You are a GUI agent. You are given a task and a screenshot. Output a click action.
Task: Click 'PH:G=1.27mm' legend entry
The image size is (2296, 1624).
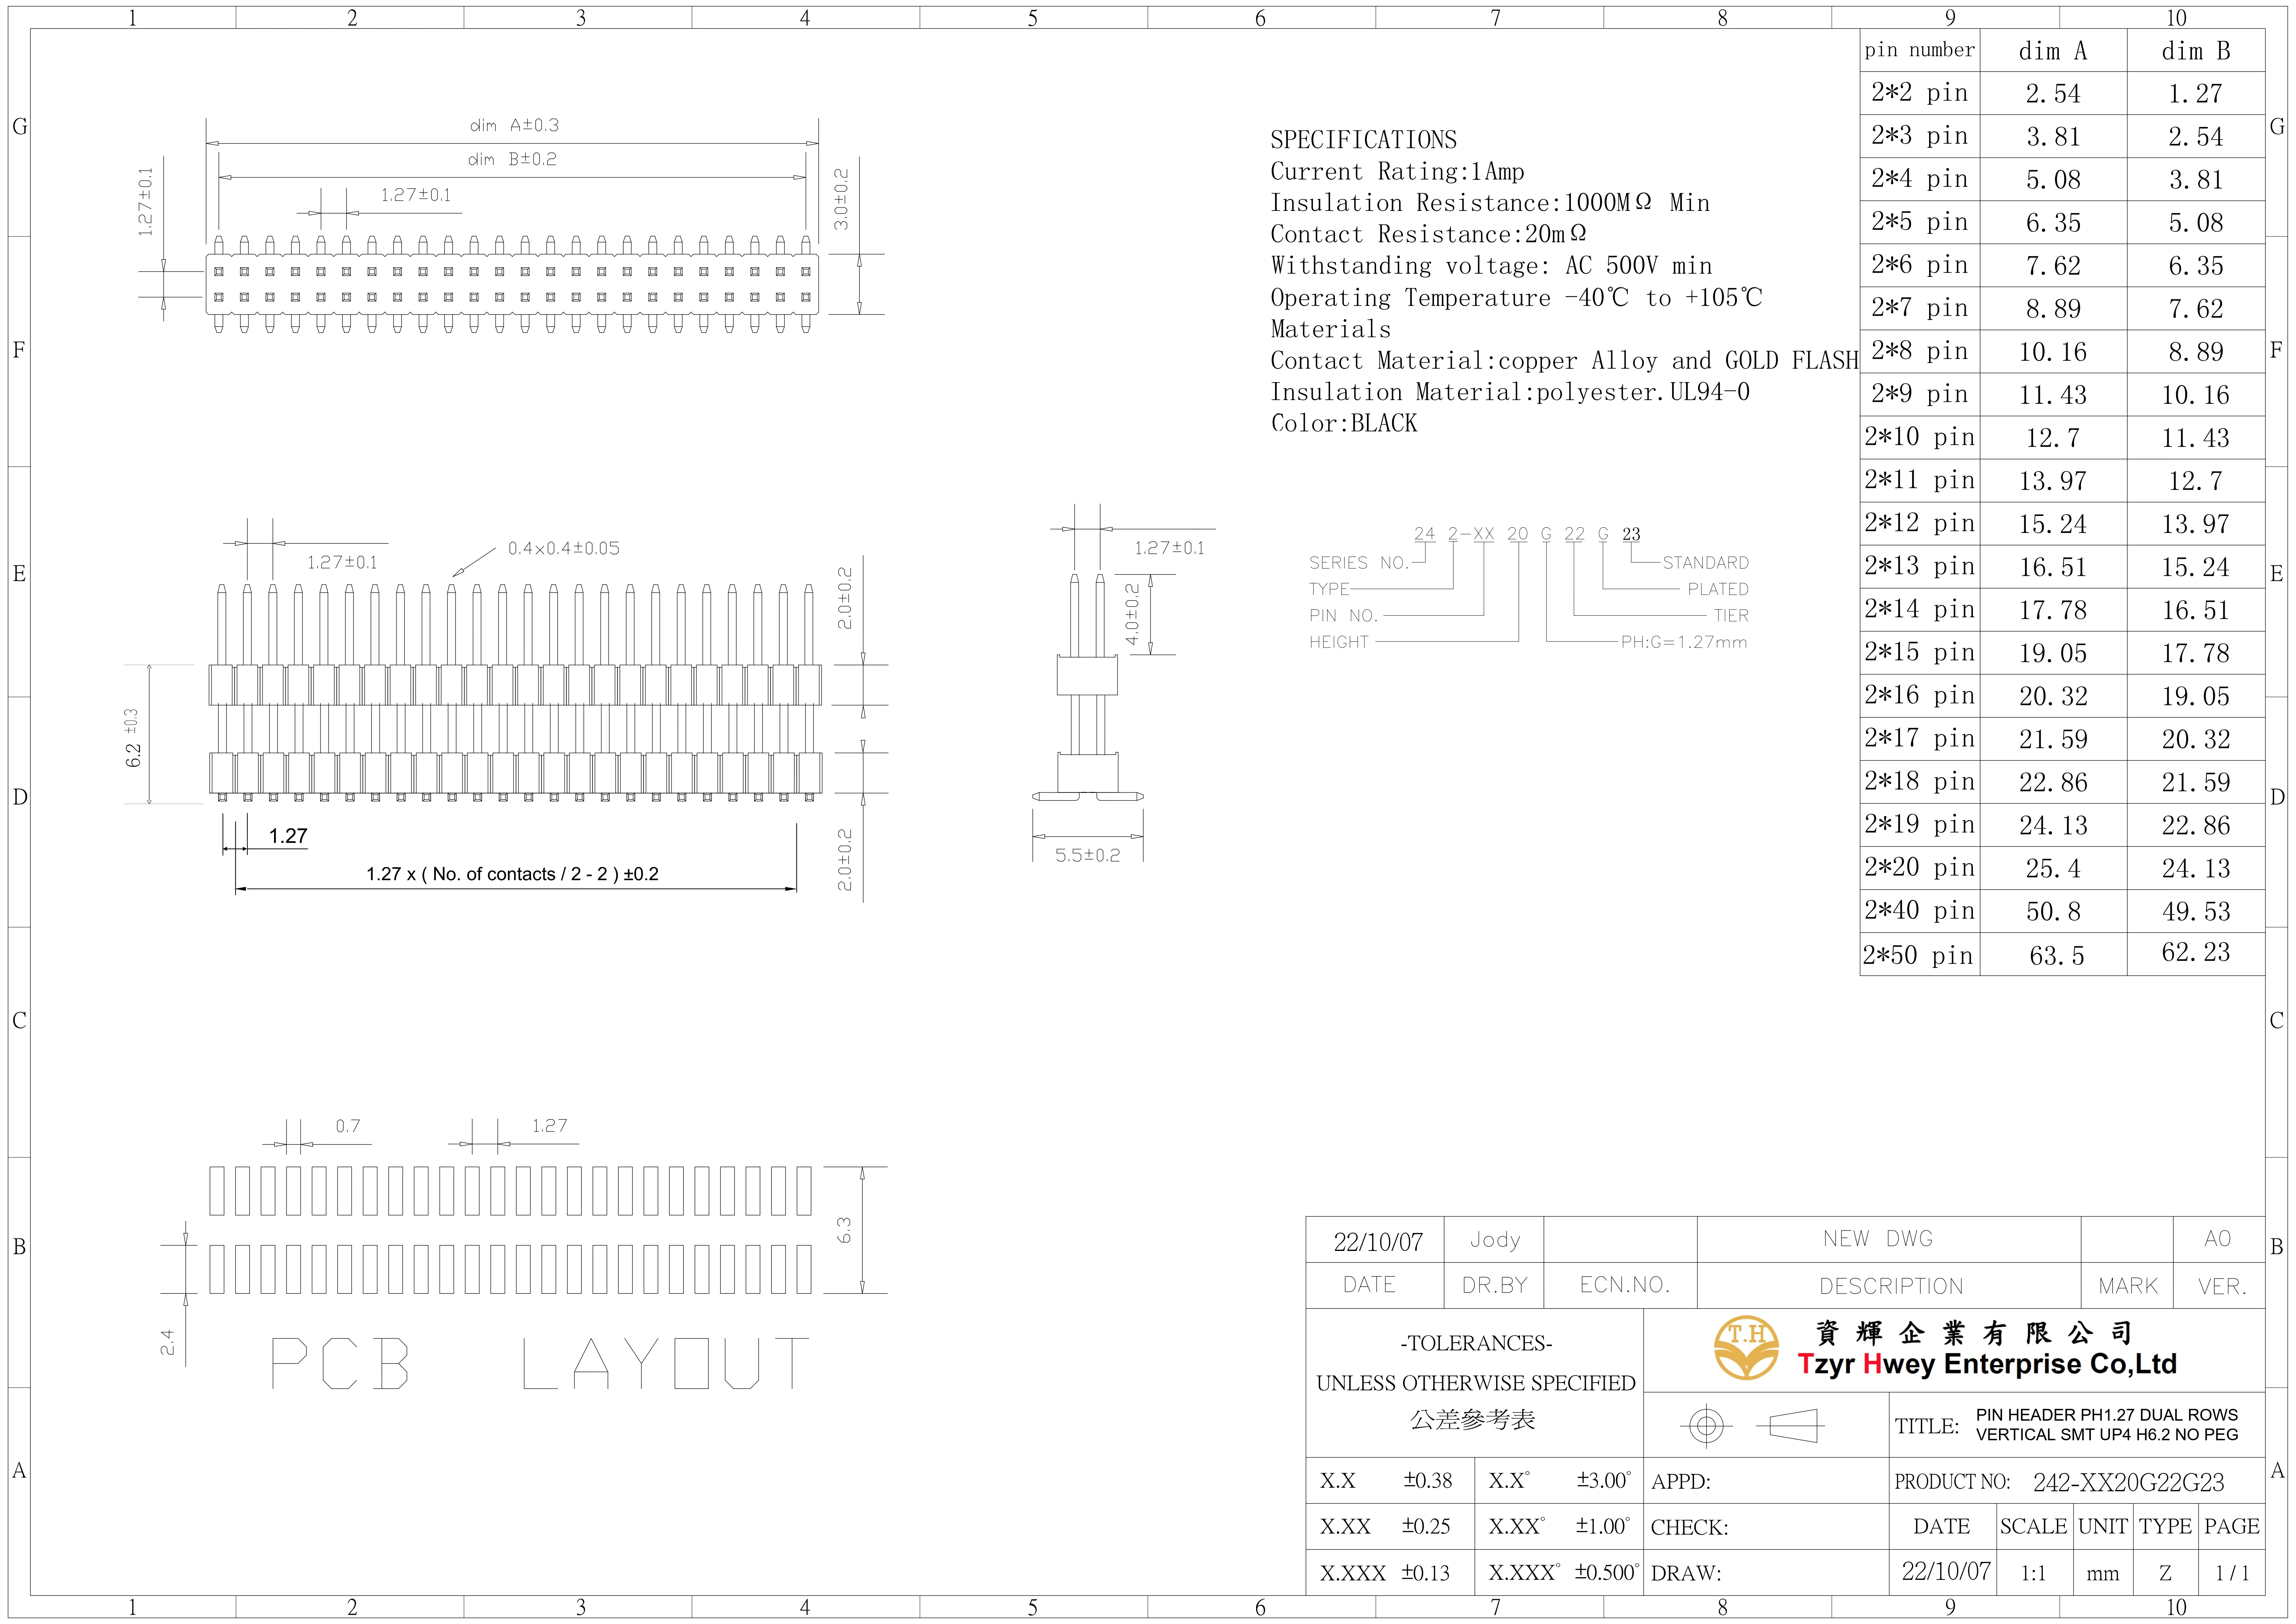coord(1684,642)
